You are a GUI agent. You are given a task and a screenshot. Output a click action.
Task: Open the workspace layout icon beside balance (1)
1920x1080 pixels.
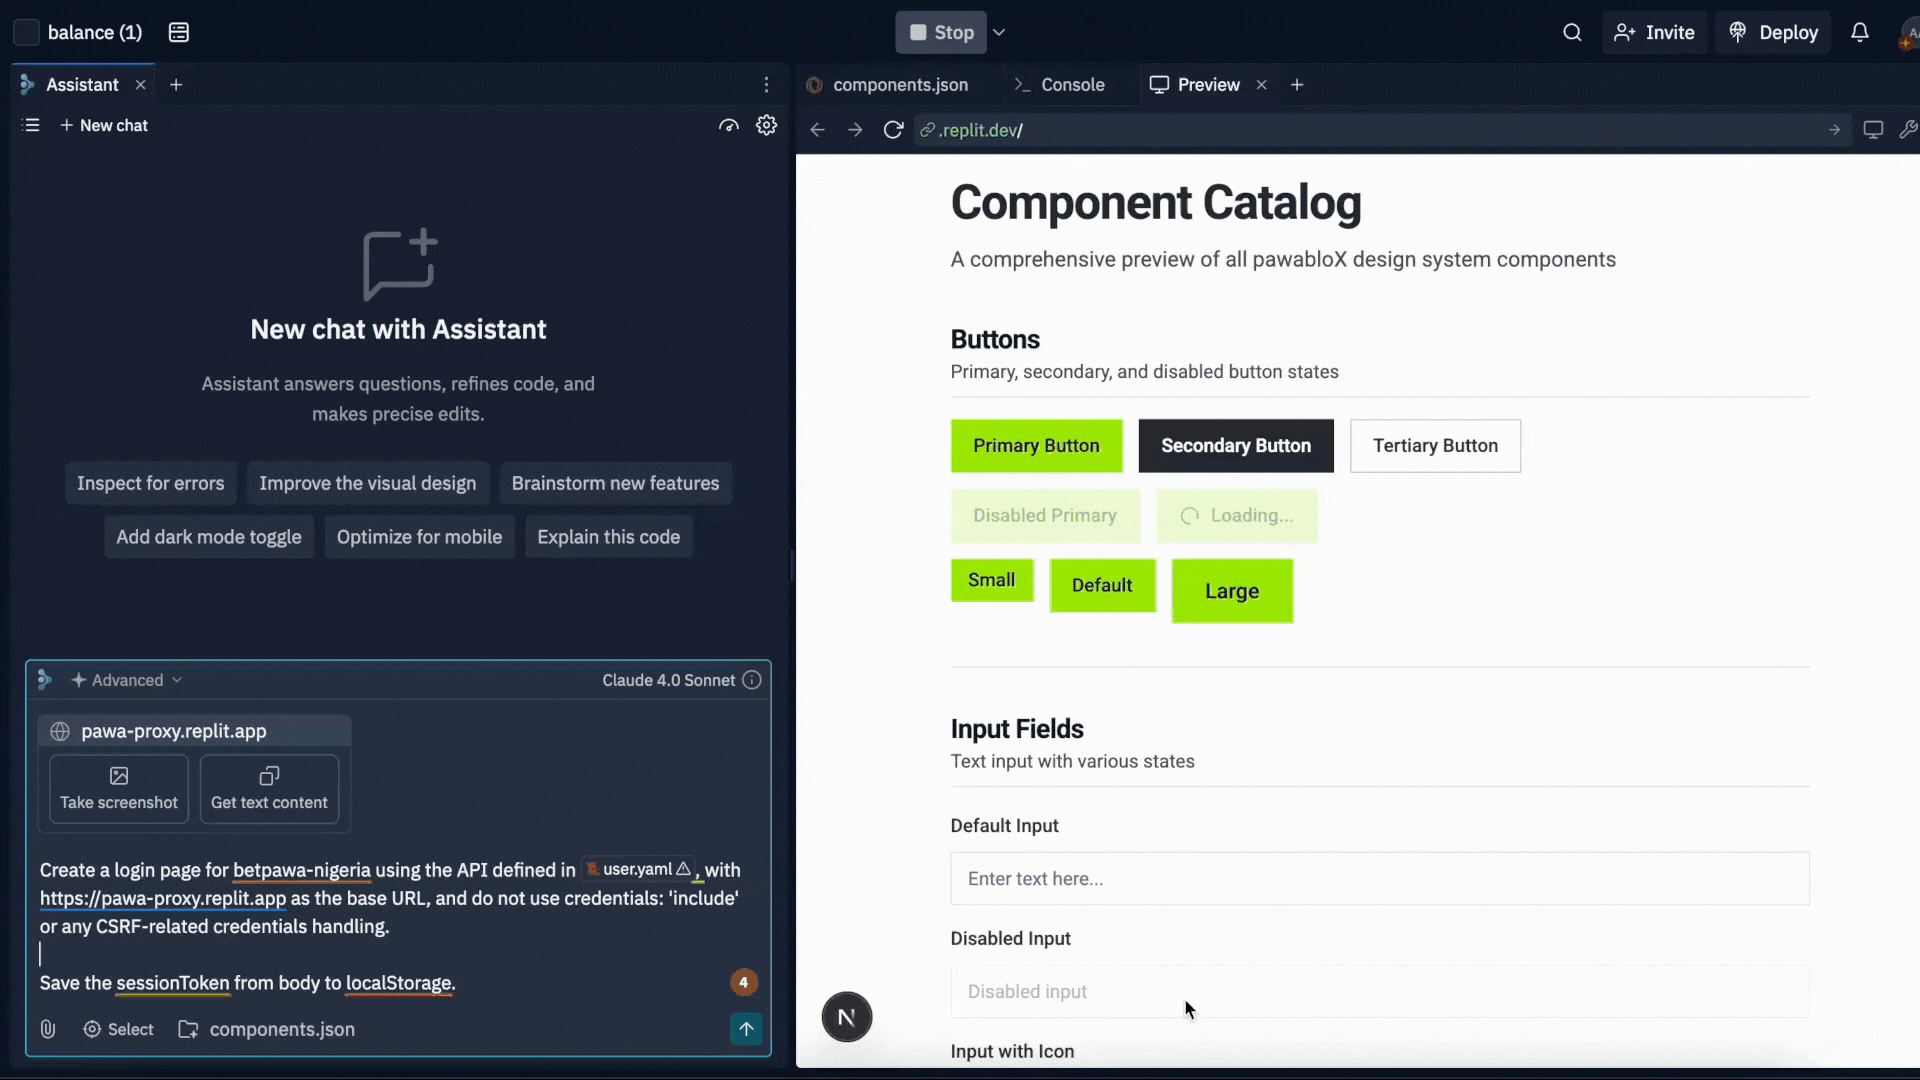pyautogui.click(x=179, y=32)
